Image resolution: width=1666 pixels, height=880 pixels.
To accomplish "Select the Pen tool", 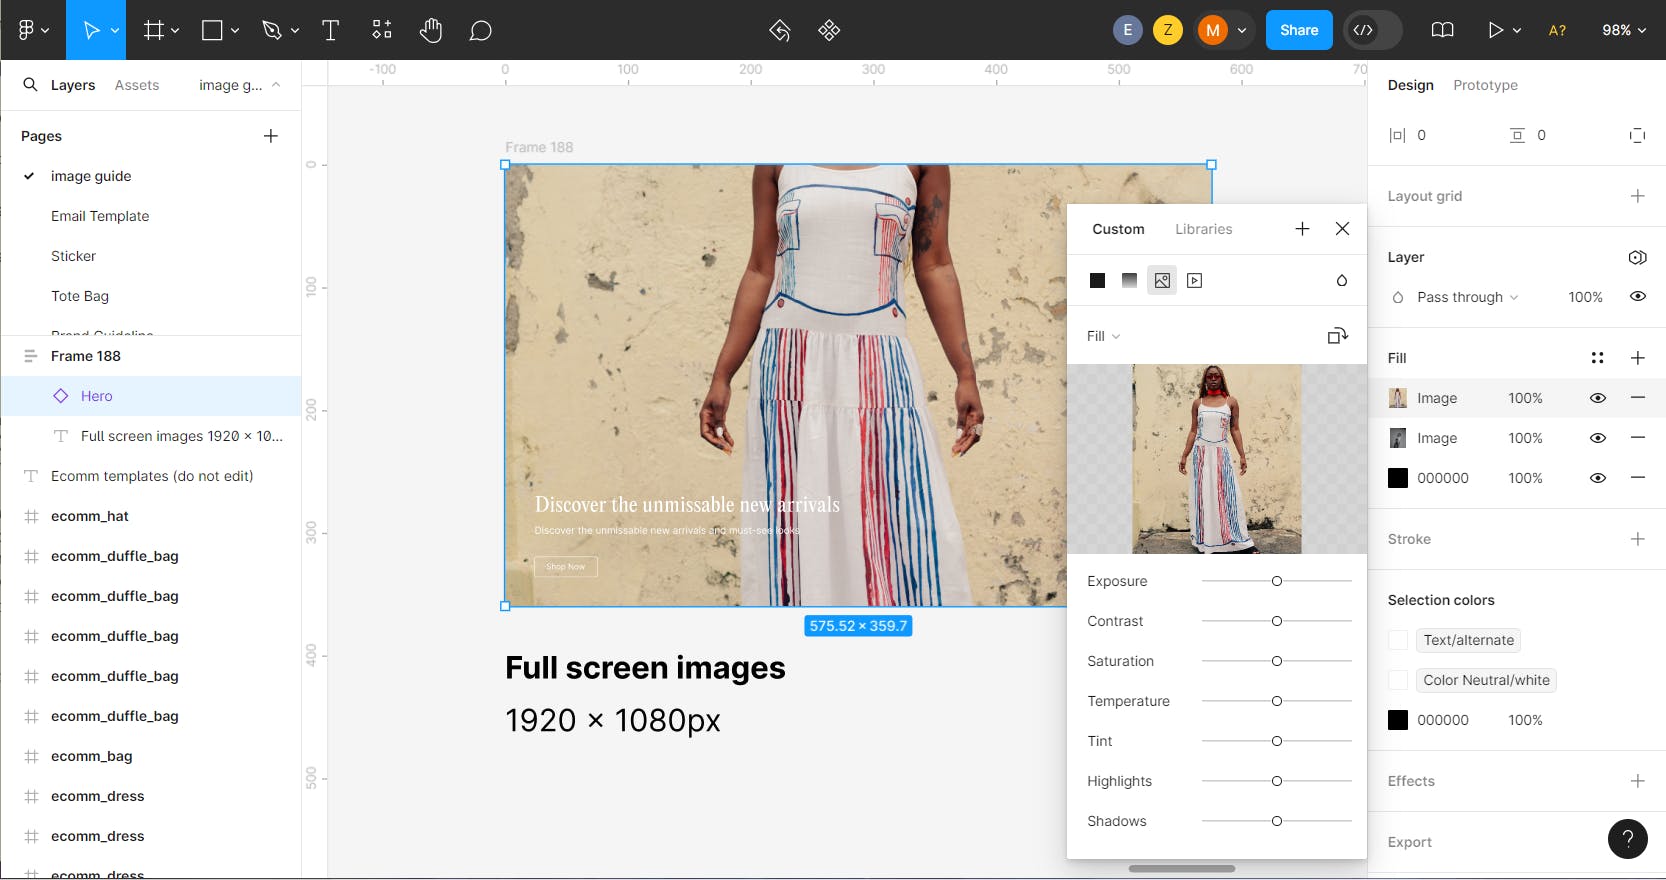I will pos(271,30).
